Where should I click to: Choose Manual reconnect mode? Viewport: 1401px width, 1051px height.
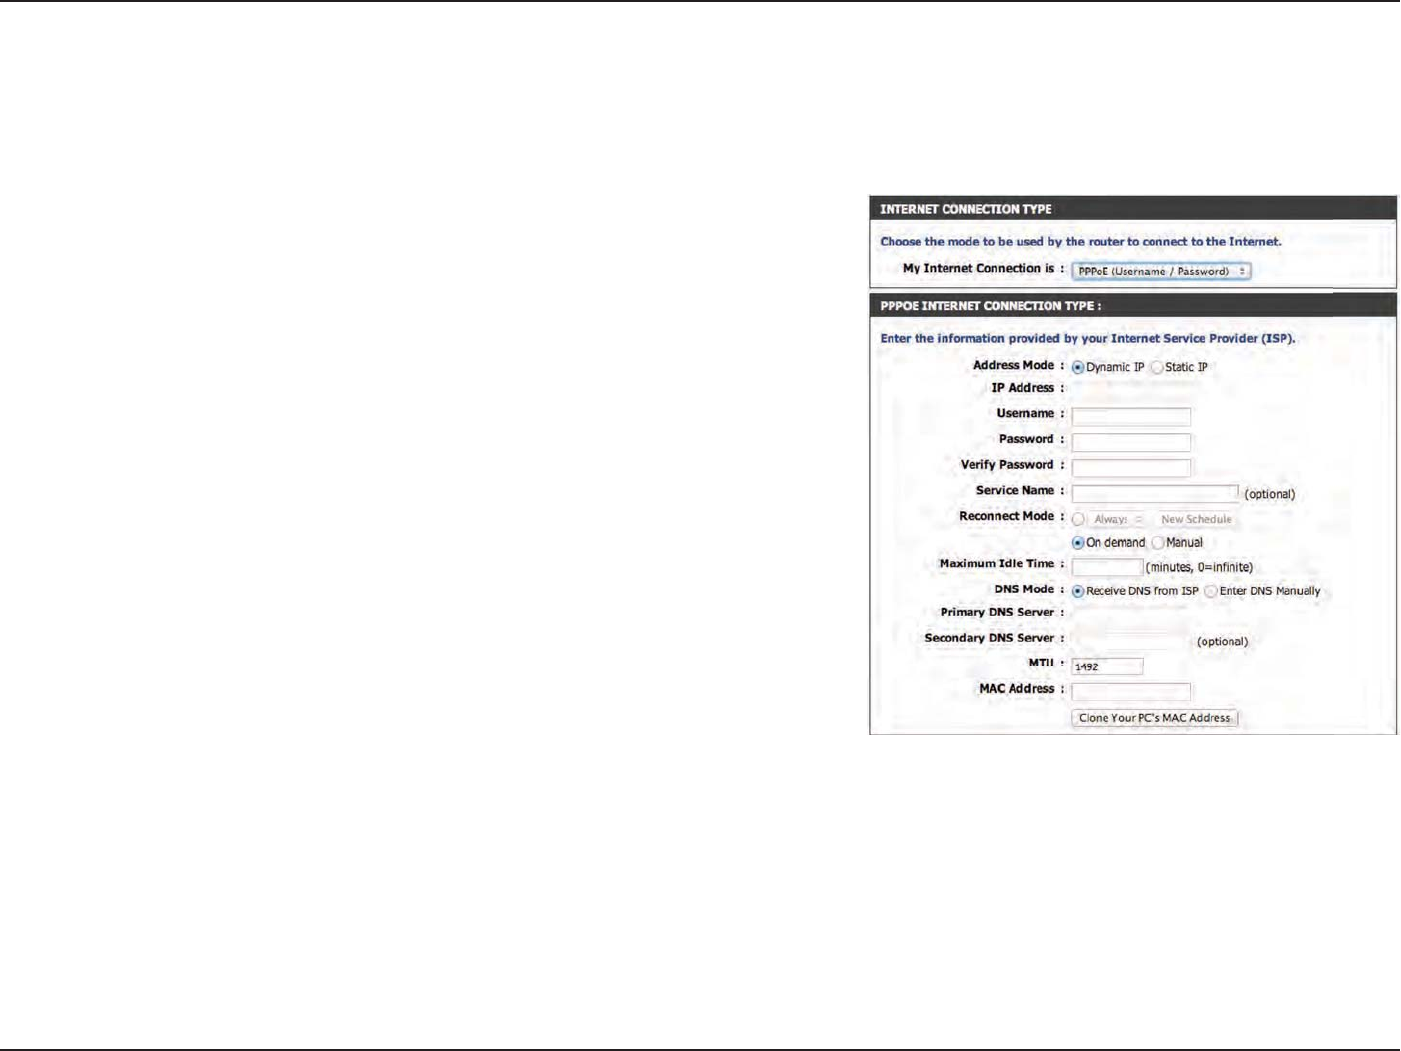coord(1158,543)
